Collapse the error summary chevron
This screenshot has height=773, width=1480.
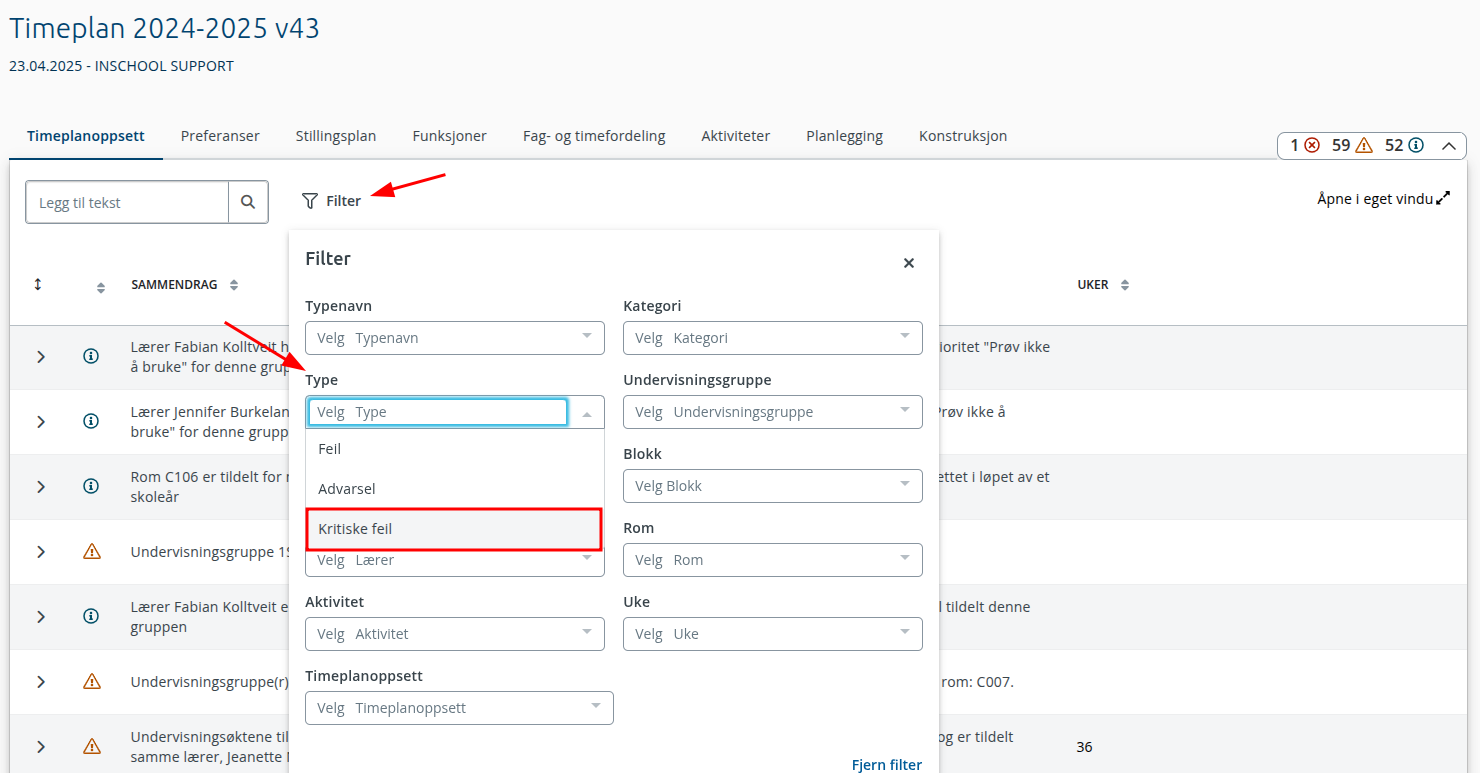1448,146
